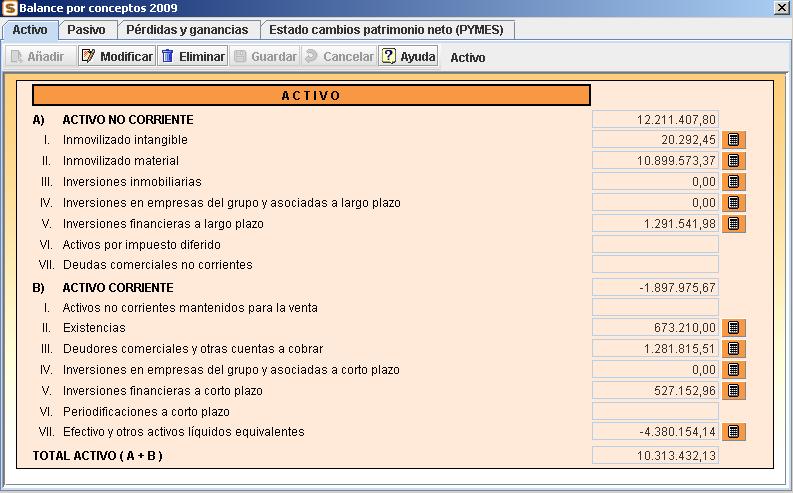Open calculator icon for Existencias

(x=734, y=328)
